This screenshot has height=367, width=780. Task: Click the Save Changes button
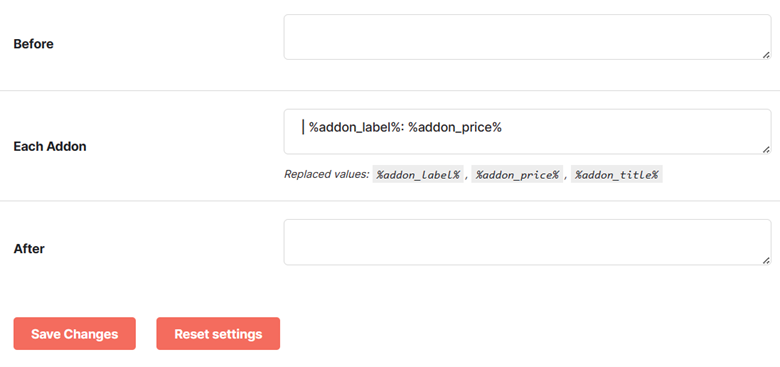pyautogui.click(x=75, y=334)
